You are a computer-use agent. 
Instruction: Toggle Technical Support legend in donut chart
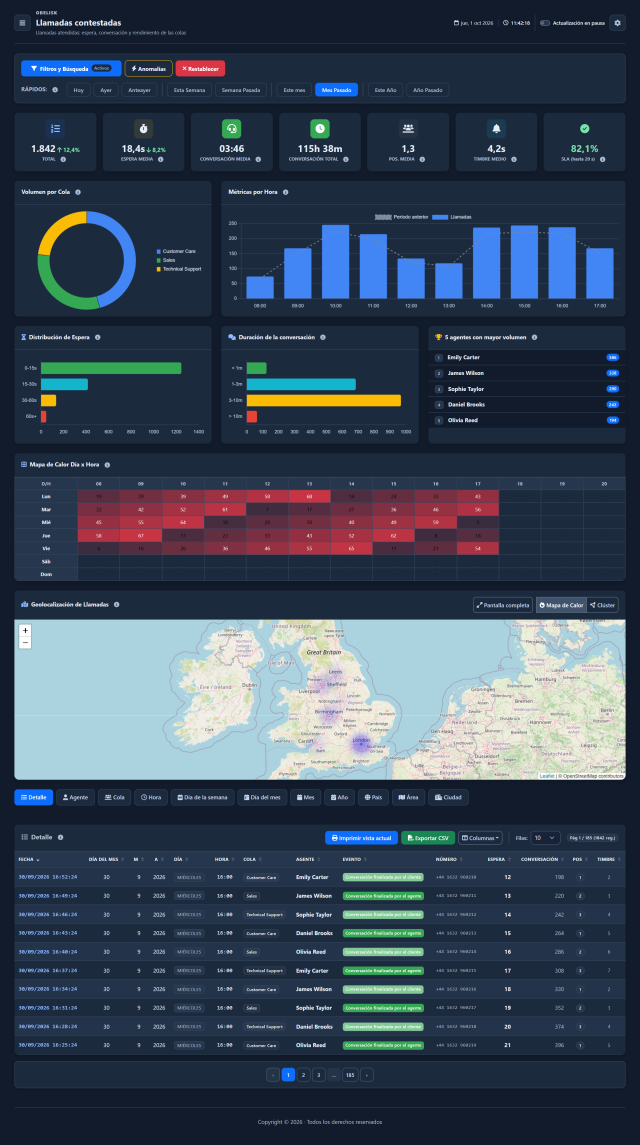(x=179, y=269)
